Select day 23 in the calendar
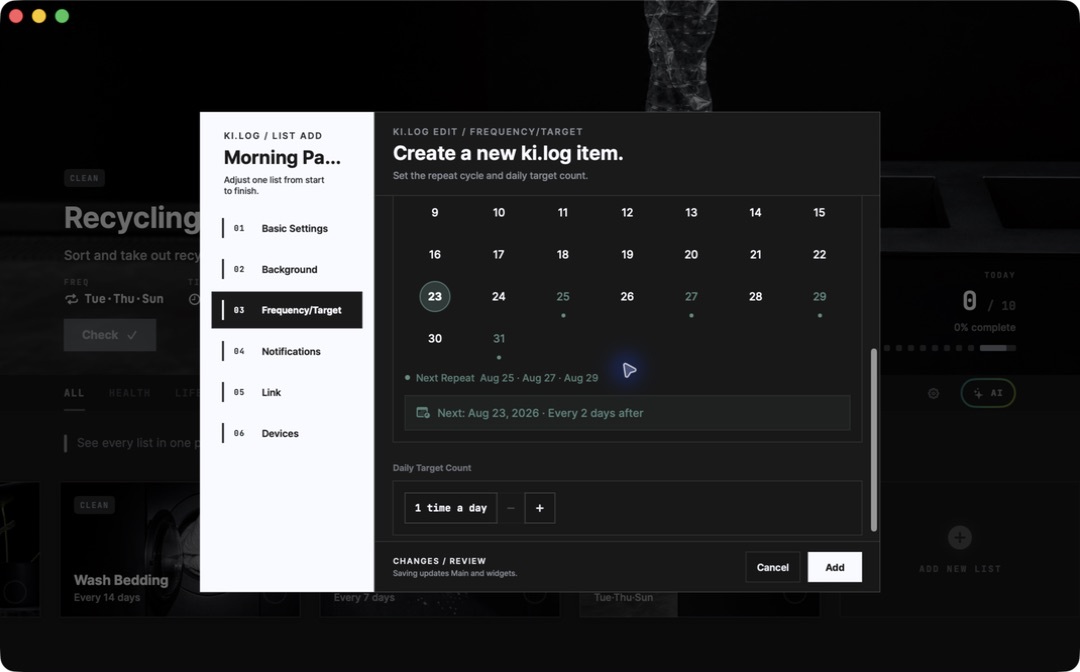 pyautogui.click(x=435, y=297)
